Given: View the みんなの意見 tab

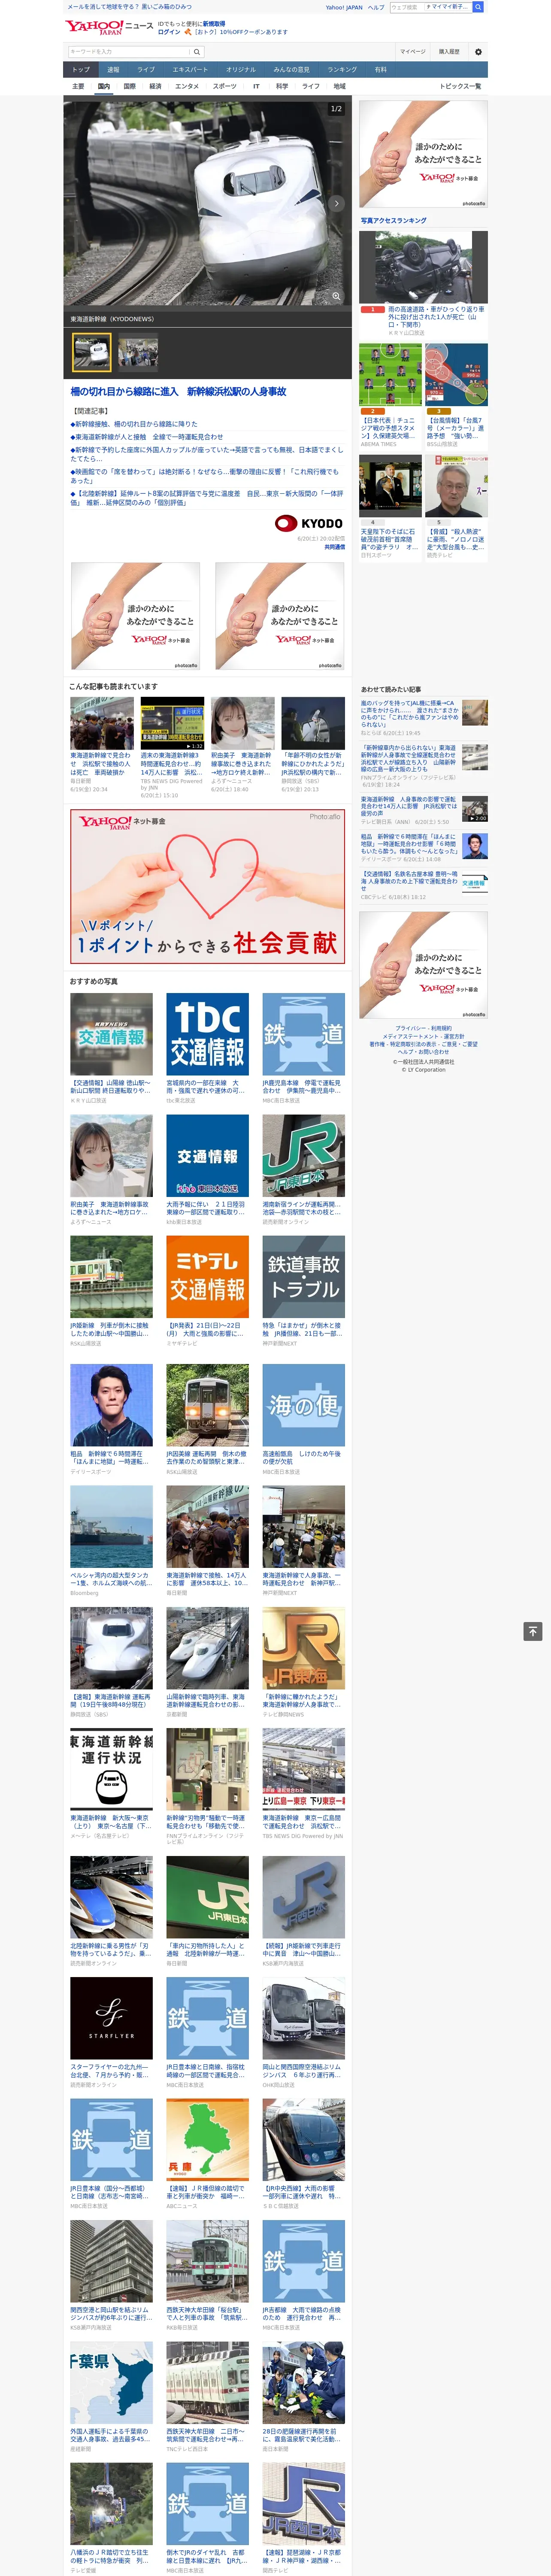Looking at the screenshot, I should click(x=291, y=70).
